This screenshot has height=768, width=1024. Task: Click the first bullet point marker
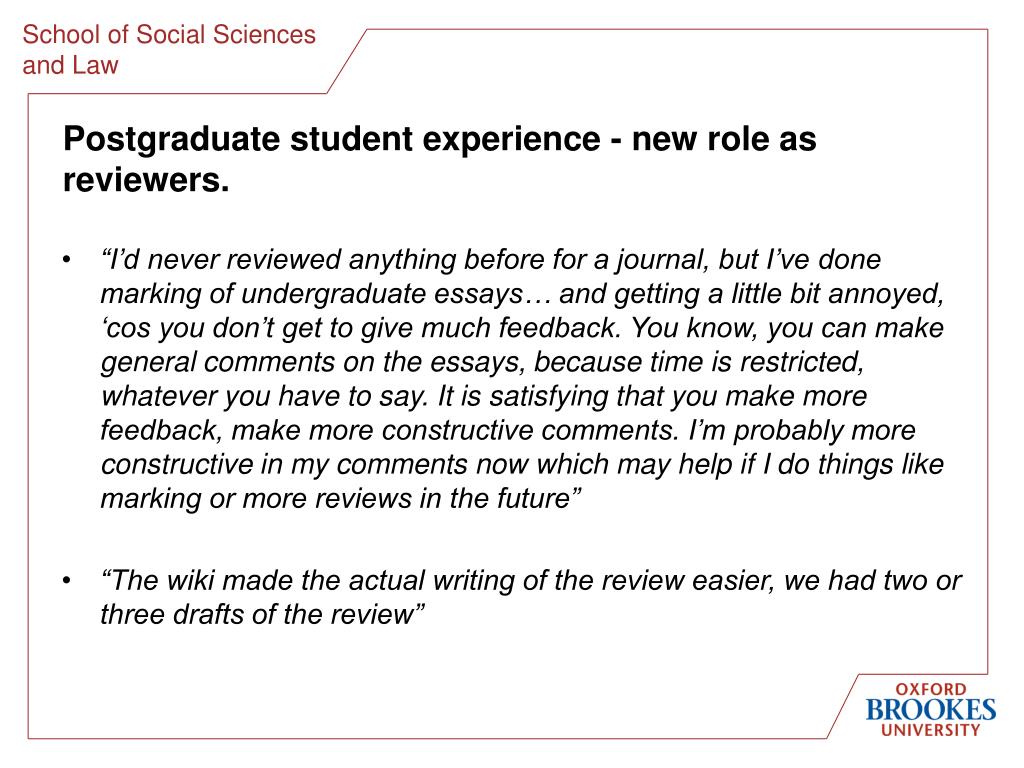tap(67, 261)
